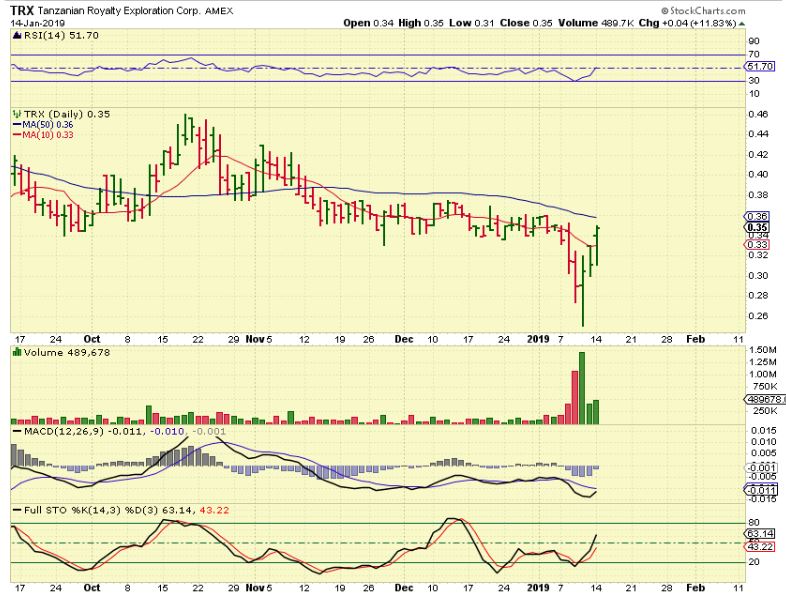Image resolution: width=786 pixels, height=599 pixels.
Task: Click the Full STO panel legend icon
Action: tap(15, 513)
